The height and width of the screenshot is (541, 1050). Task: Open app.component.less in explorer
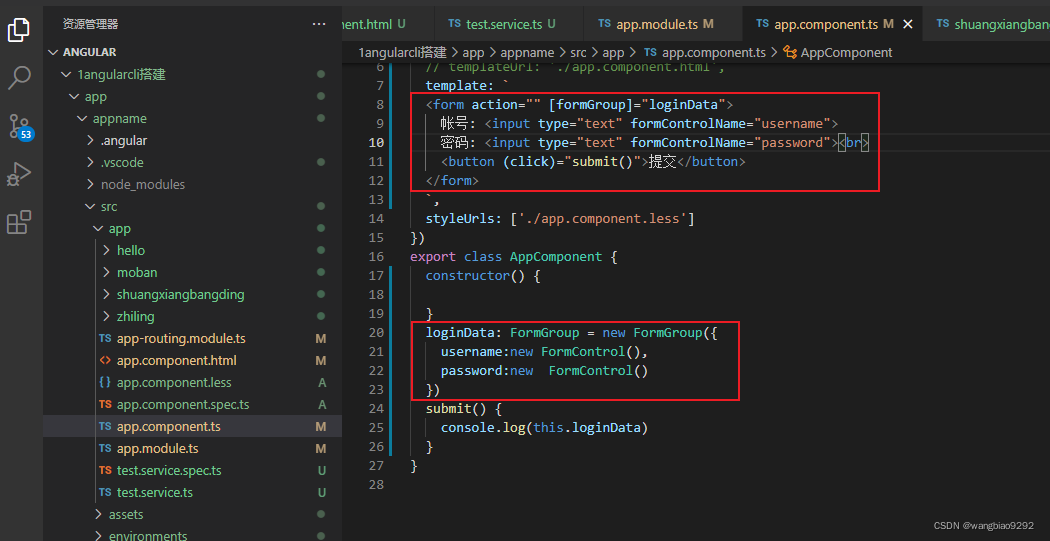click(173, 382)
